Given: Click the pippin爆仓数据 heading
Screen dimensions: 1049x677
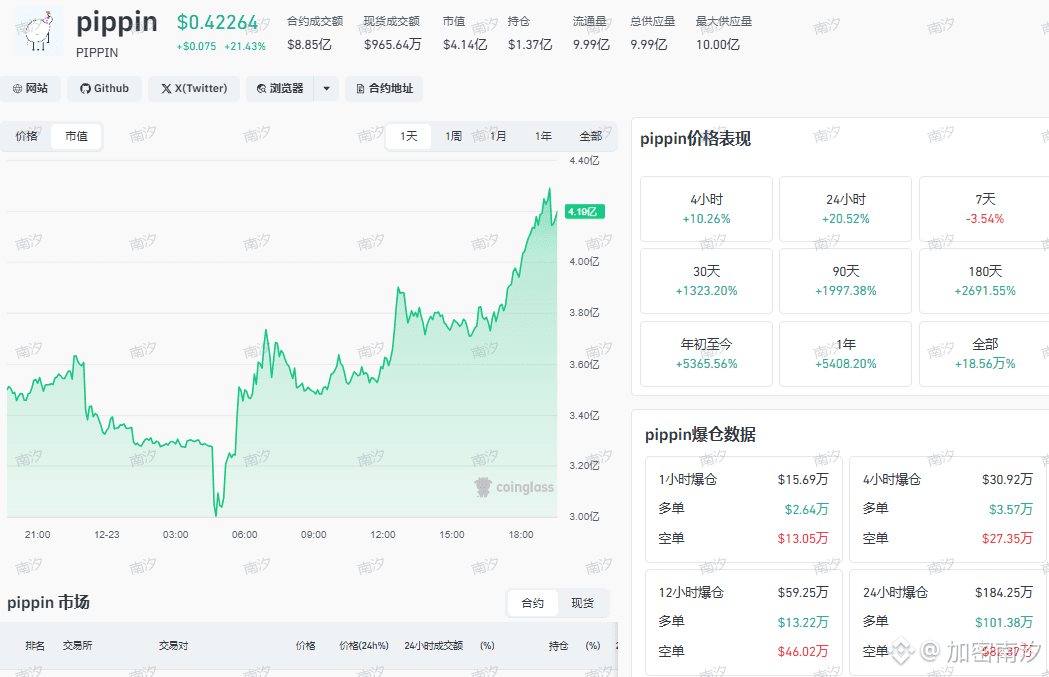Looking at the screenshot, I should click(x=700, y=434).
